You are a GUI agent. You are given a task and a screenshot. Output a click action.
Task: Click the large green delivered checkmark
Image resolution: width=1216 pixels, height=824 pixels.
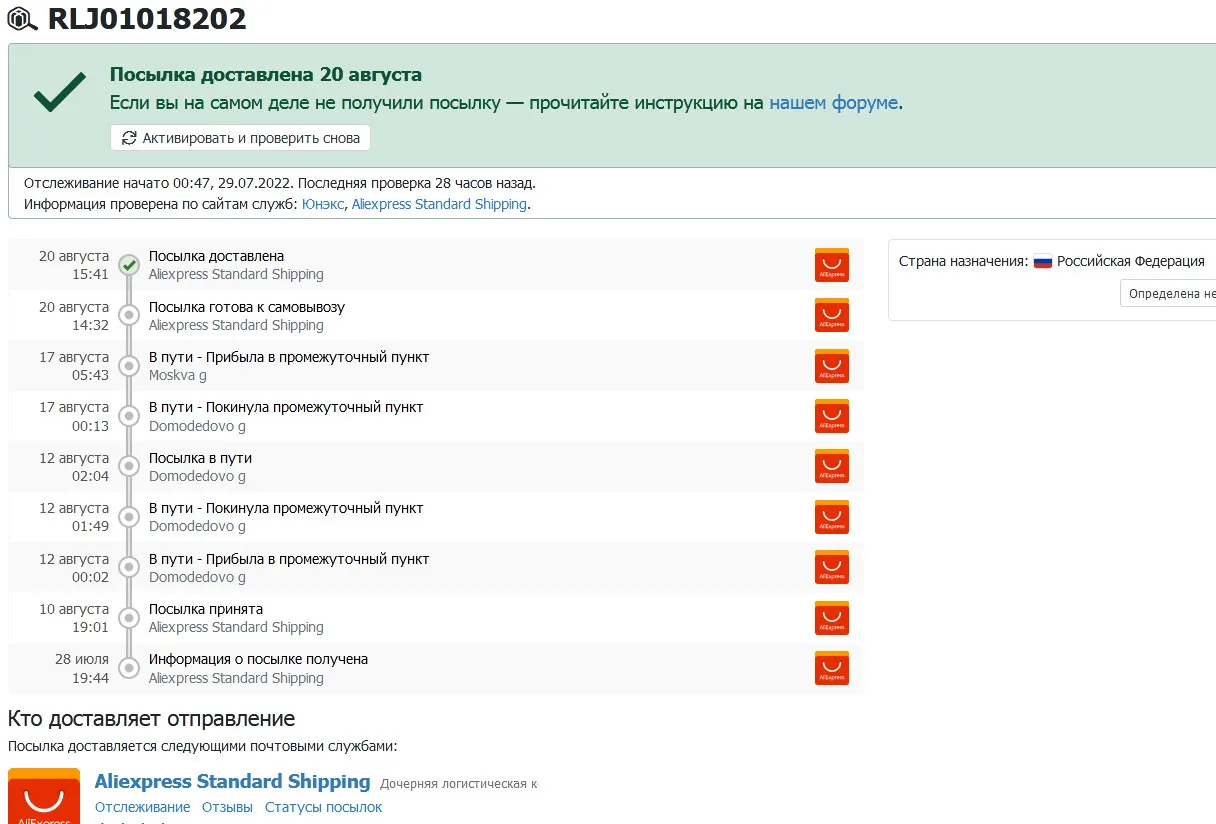[x=59, y=91]
